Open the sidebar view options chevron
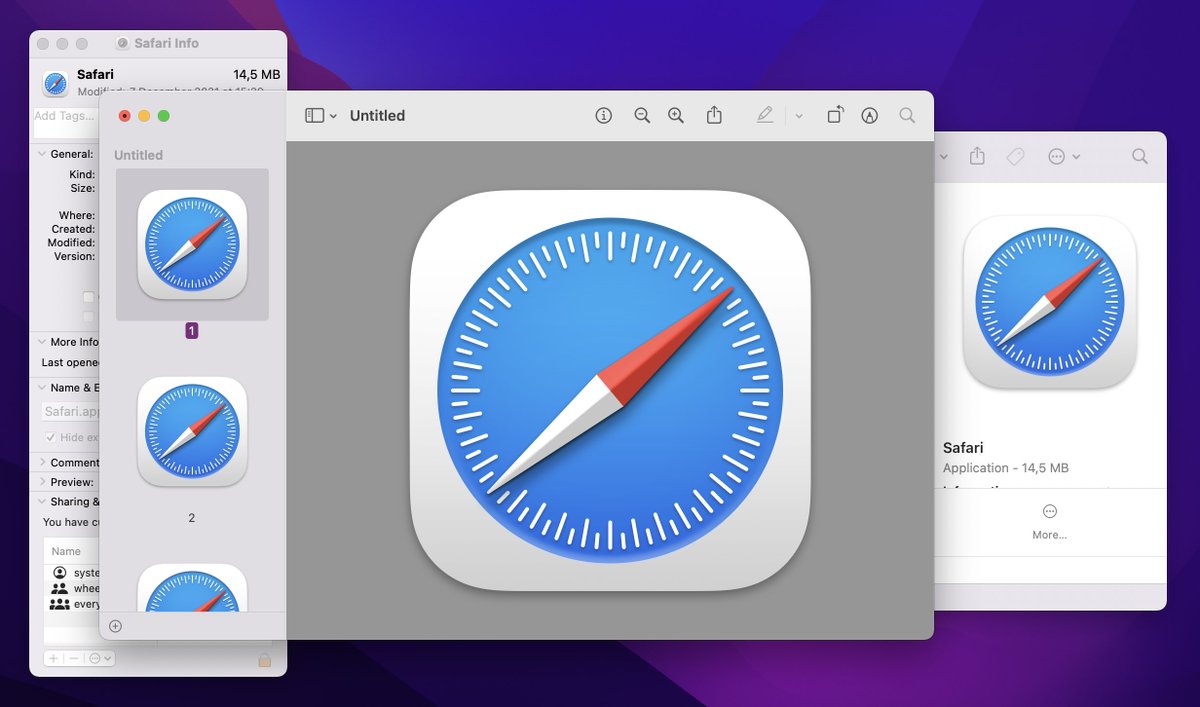Image resolution: width=1200 pixels, height=707 pixels. point(334,116)
